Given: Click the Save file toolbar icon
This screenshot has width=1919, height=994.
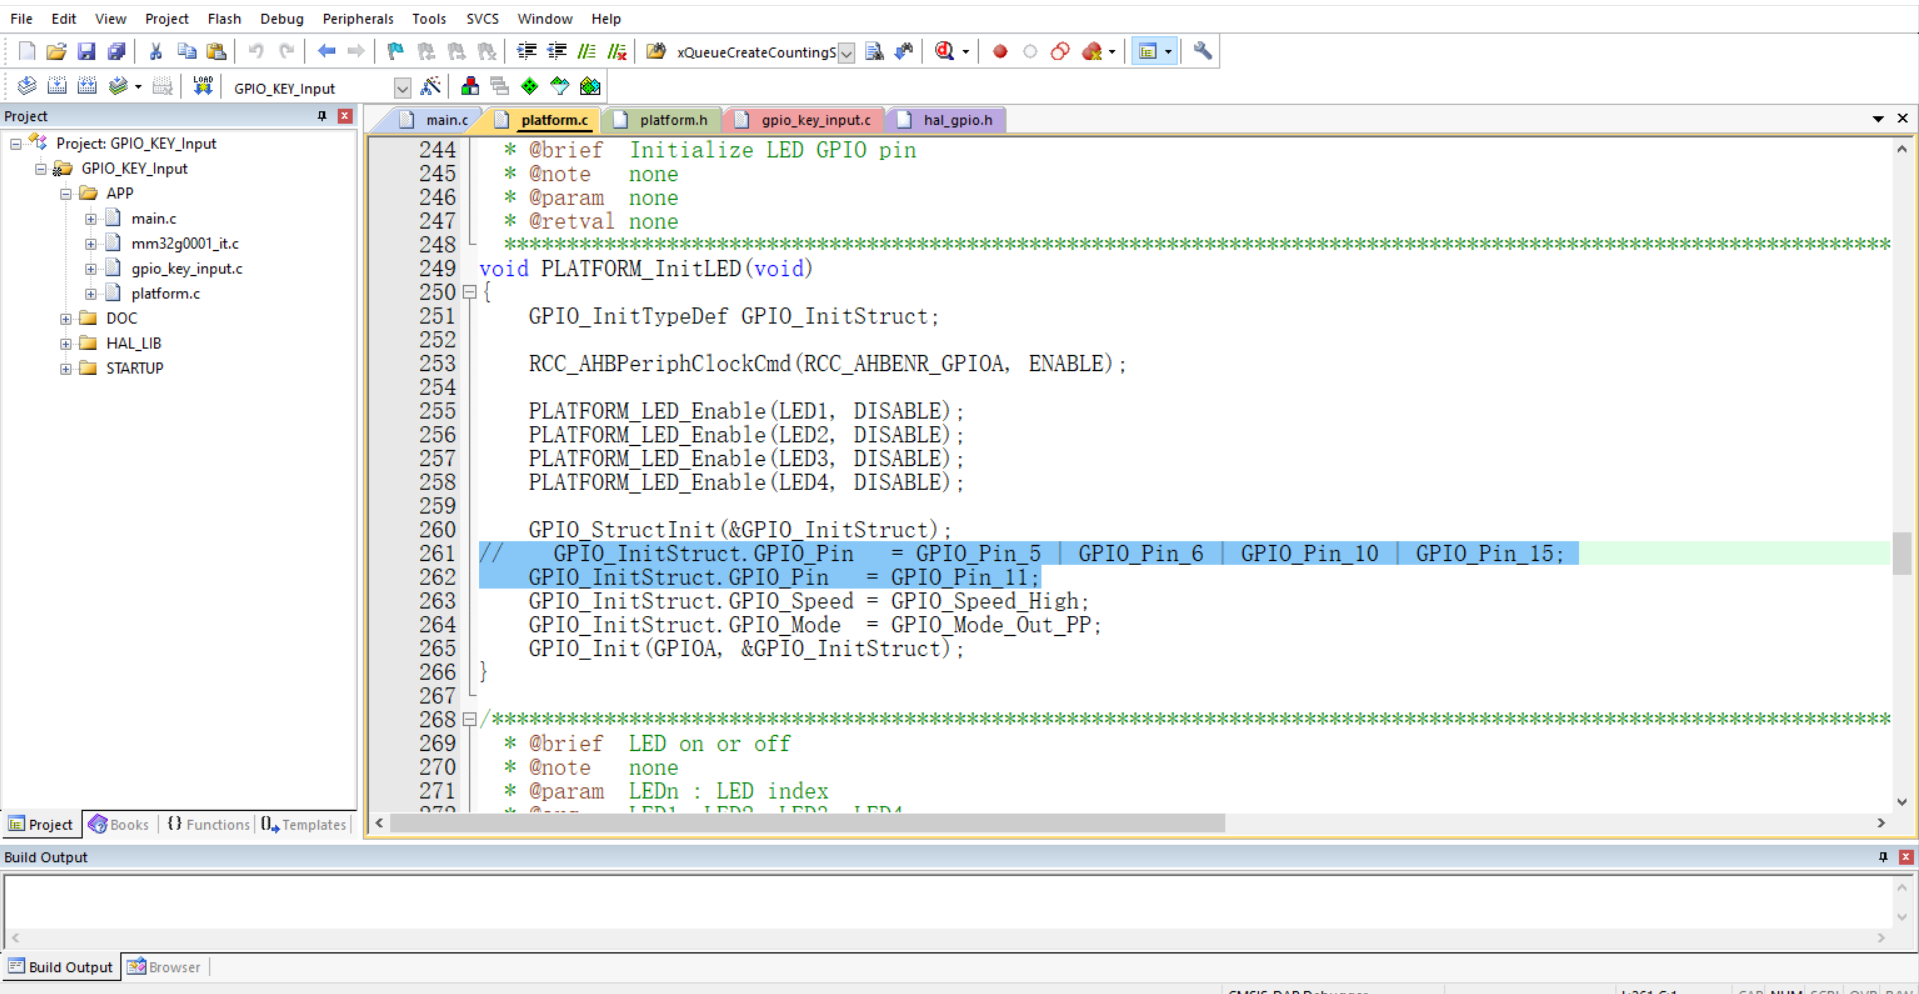Looking at the screenshot, I should pyautogui.click(x=87, y=51).
